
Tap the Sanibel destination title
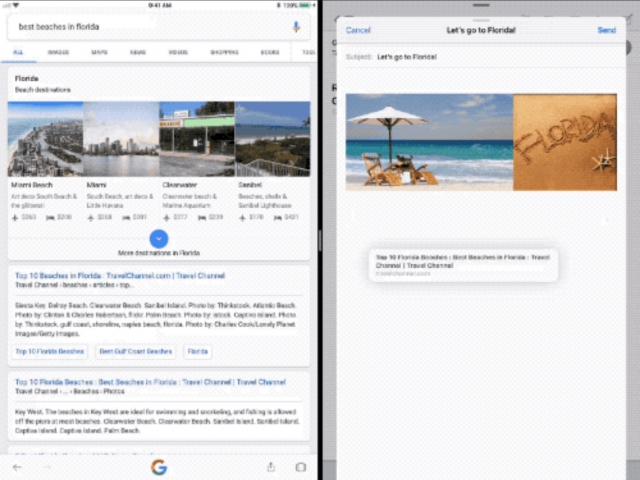(x=250, y=185)
